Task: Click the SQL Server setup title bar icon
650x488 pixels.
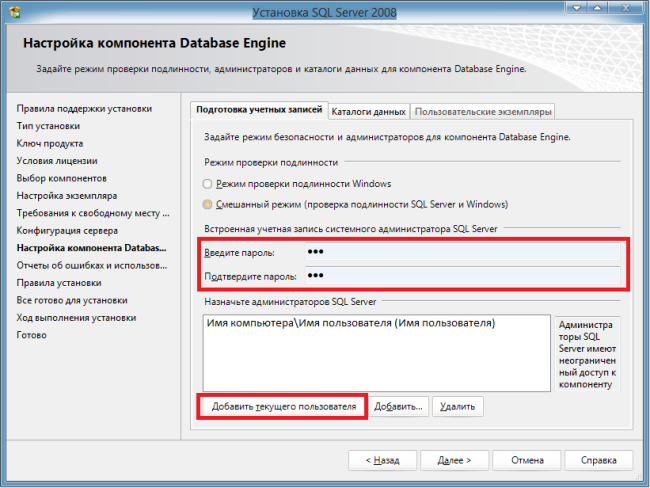Action: click(x=15, y=12)
